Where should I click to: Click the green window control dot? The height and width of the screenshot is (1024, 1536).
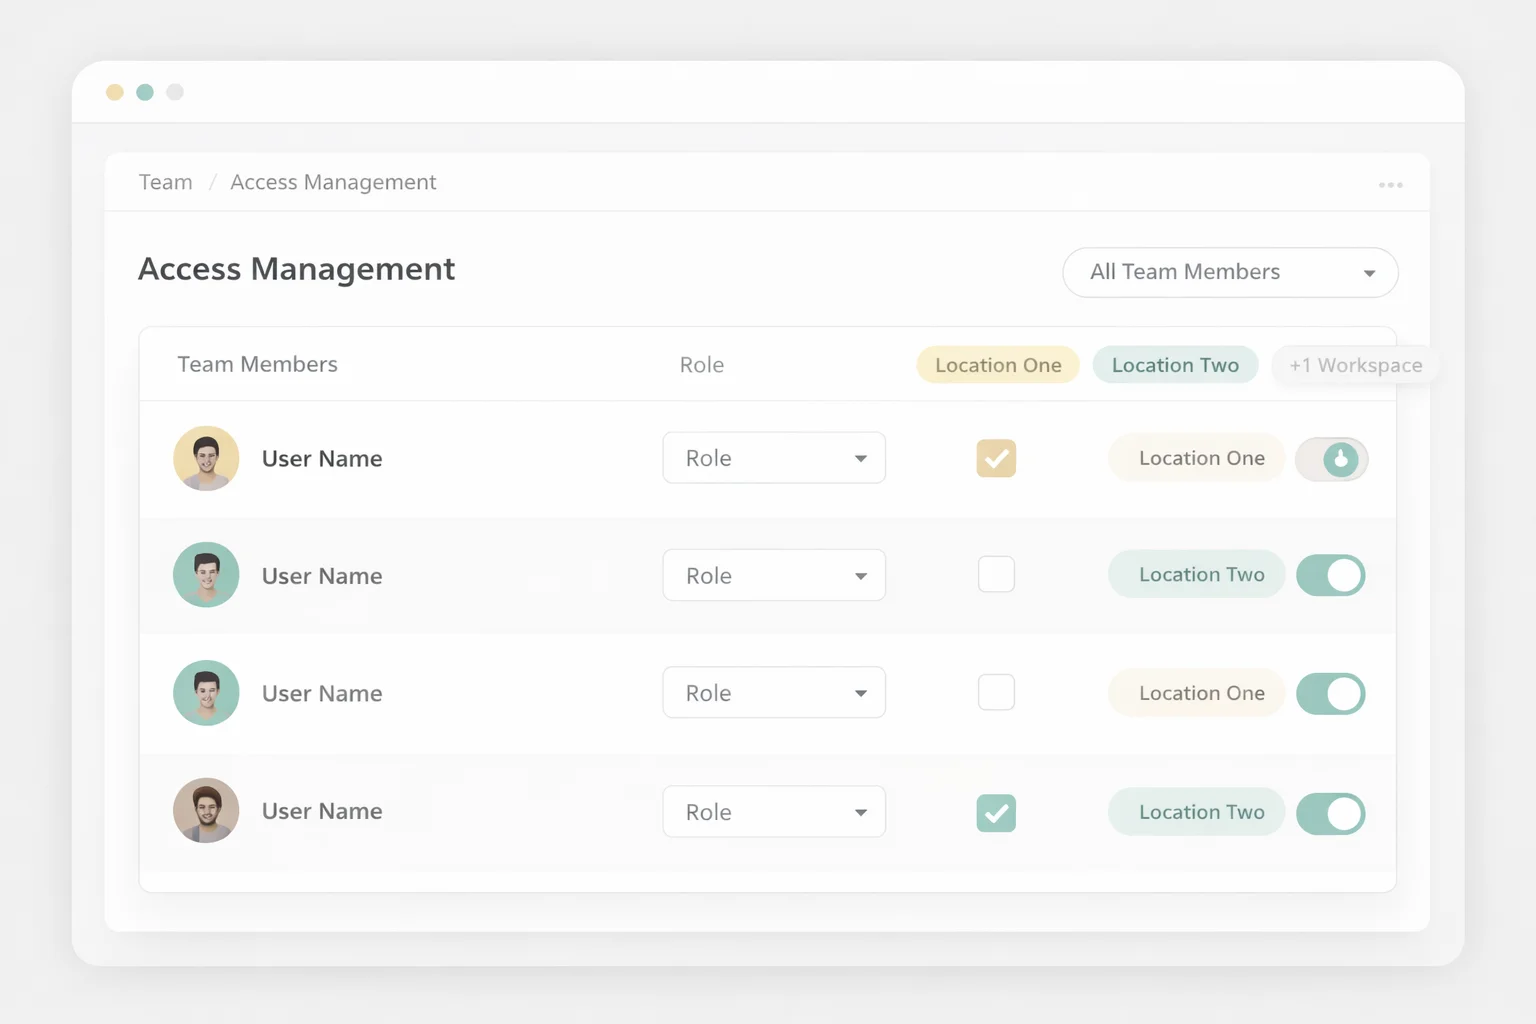(x=145, y=92)
